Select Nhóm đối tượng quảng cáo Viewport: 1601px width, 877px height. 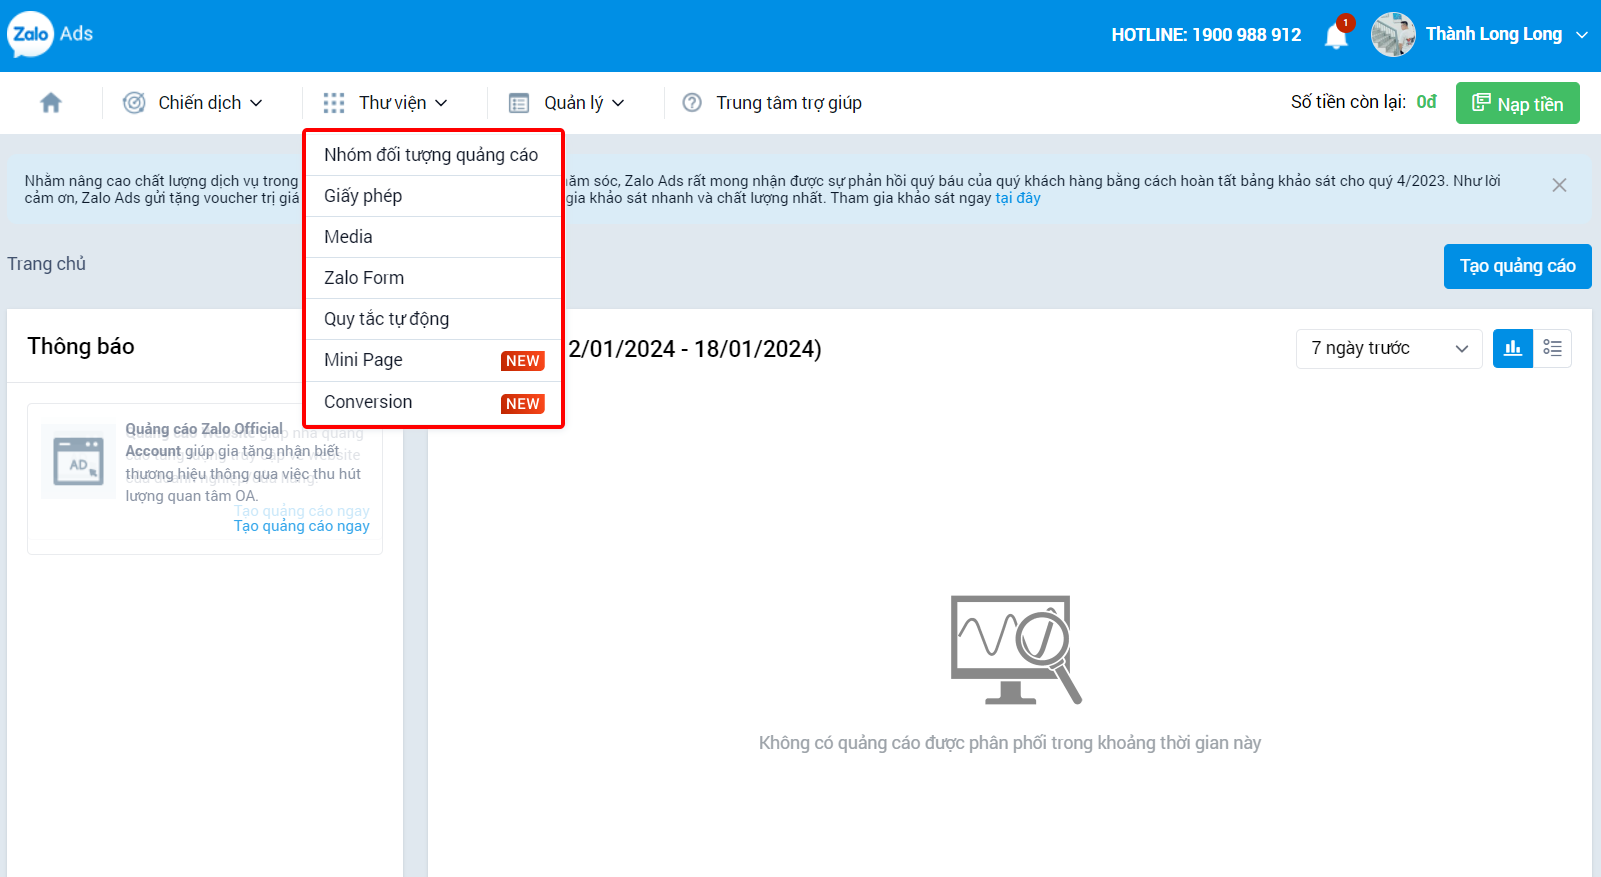click(433, 155)
